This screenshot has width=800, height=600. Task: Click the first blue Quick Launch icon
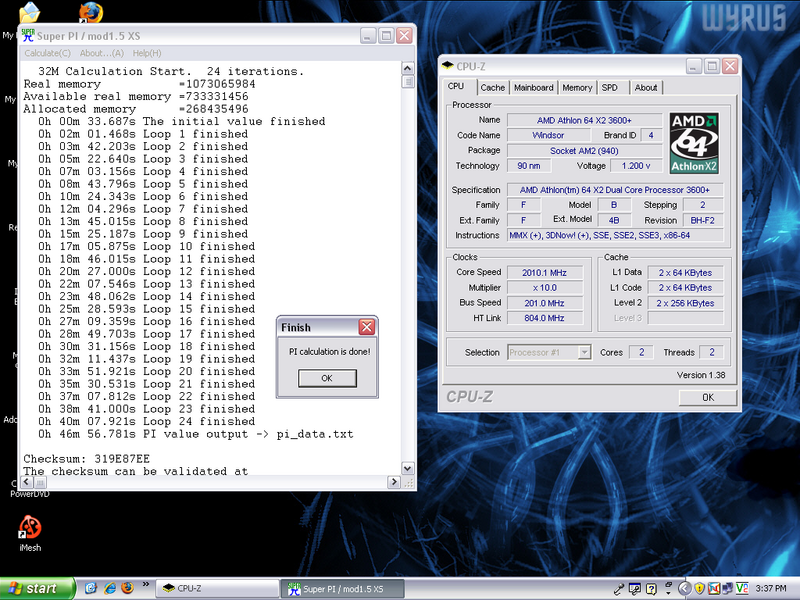click(x=91, y=588)
